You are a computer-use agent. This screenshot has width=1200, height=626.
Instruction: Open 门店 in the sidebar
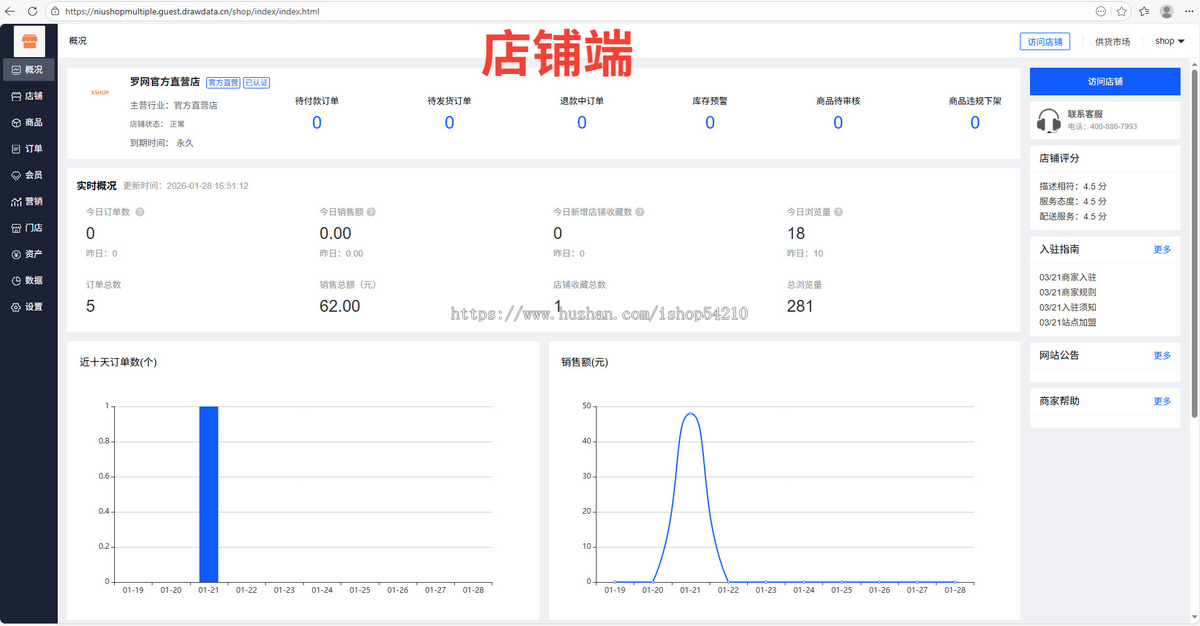(28, 228)
